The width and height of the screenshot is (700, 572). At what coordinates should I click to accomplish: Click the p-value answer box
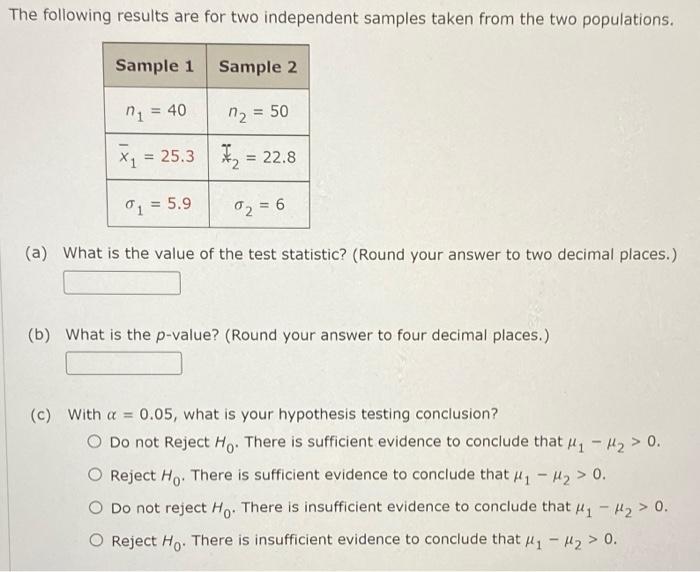[124, 363]
